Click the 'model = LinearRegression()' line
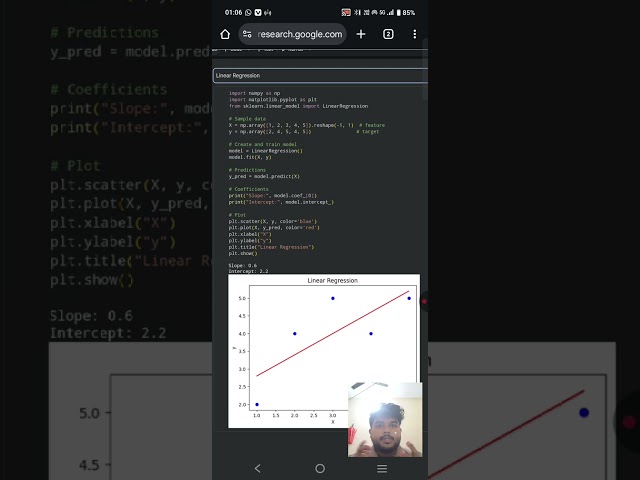640x480 pixels. coord(266,151)
